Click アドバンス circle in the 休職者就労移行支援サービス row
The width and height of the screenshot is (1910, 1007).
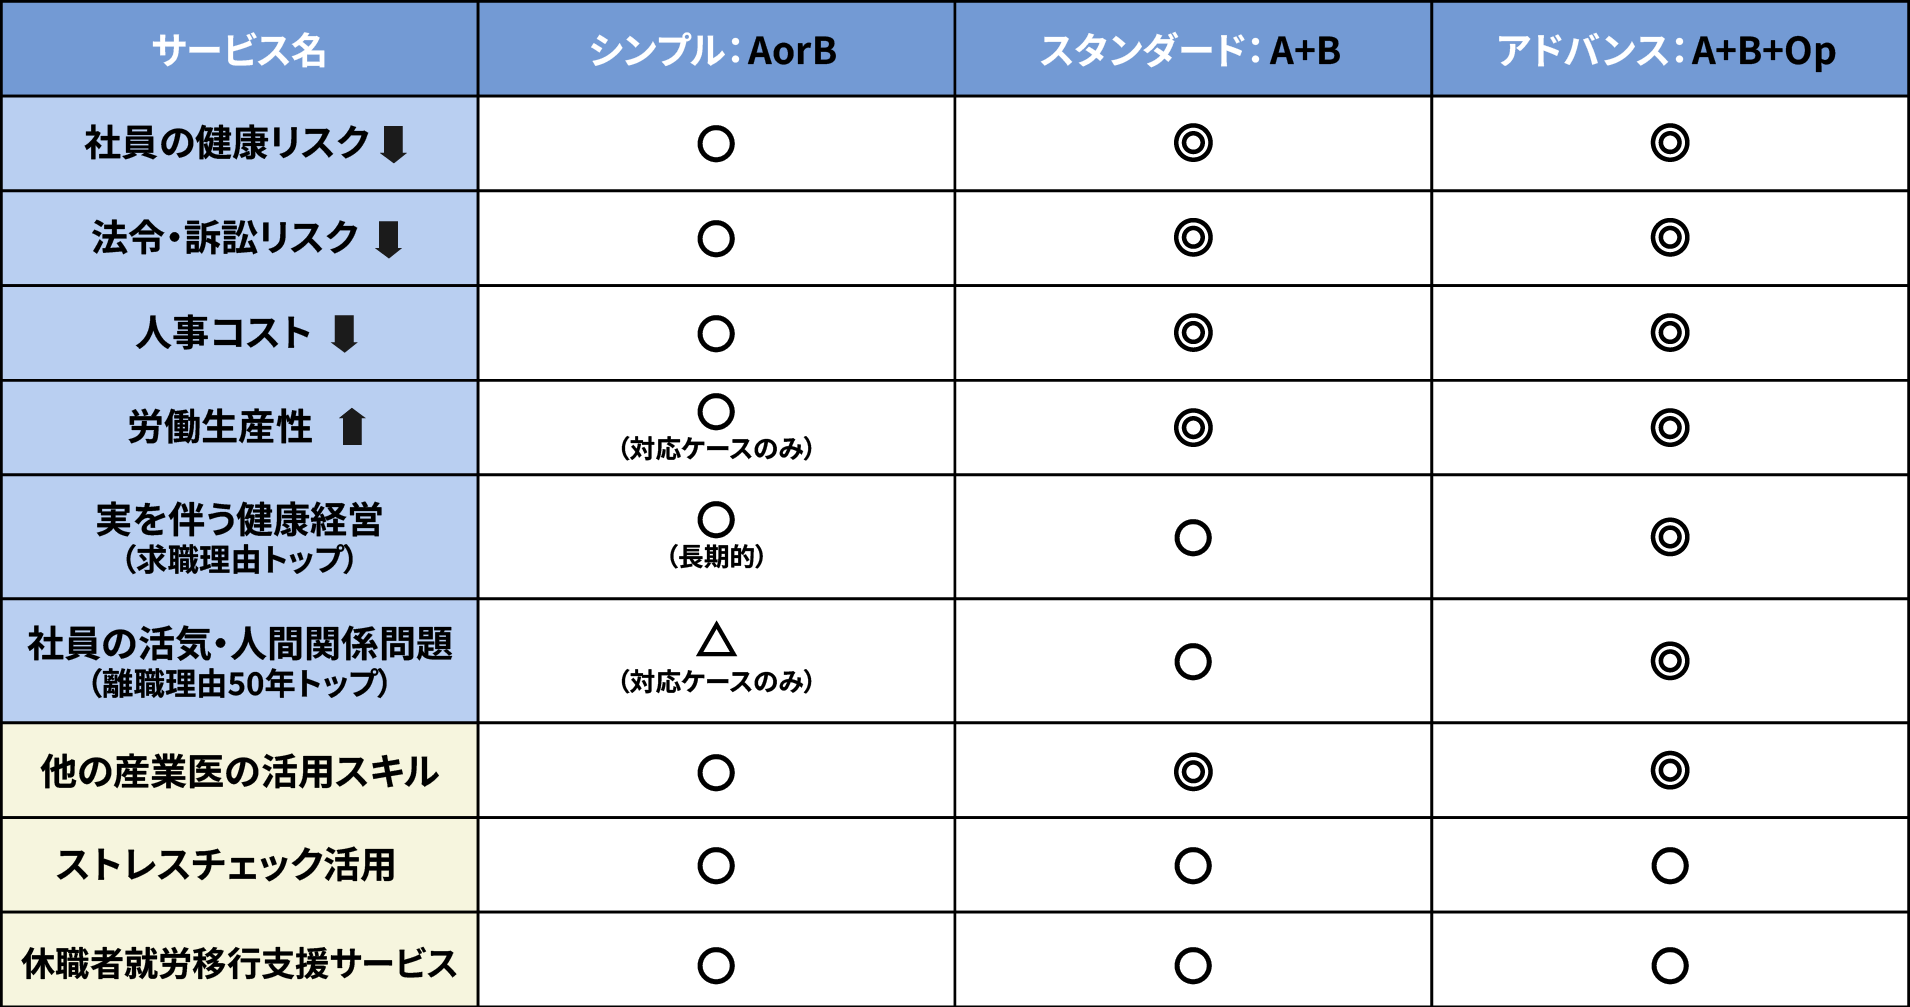coord(1669,965)
